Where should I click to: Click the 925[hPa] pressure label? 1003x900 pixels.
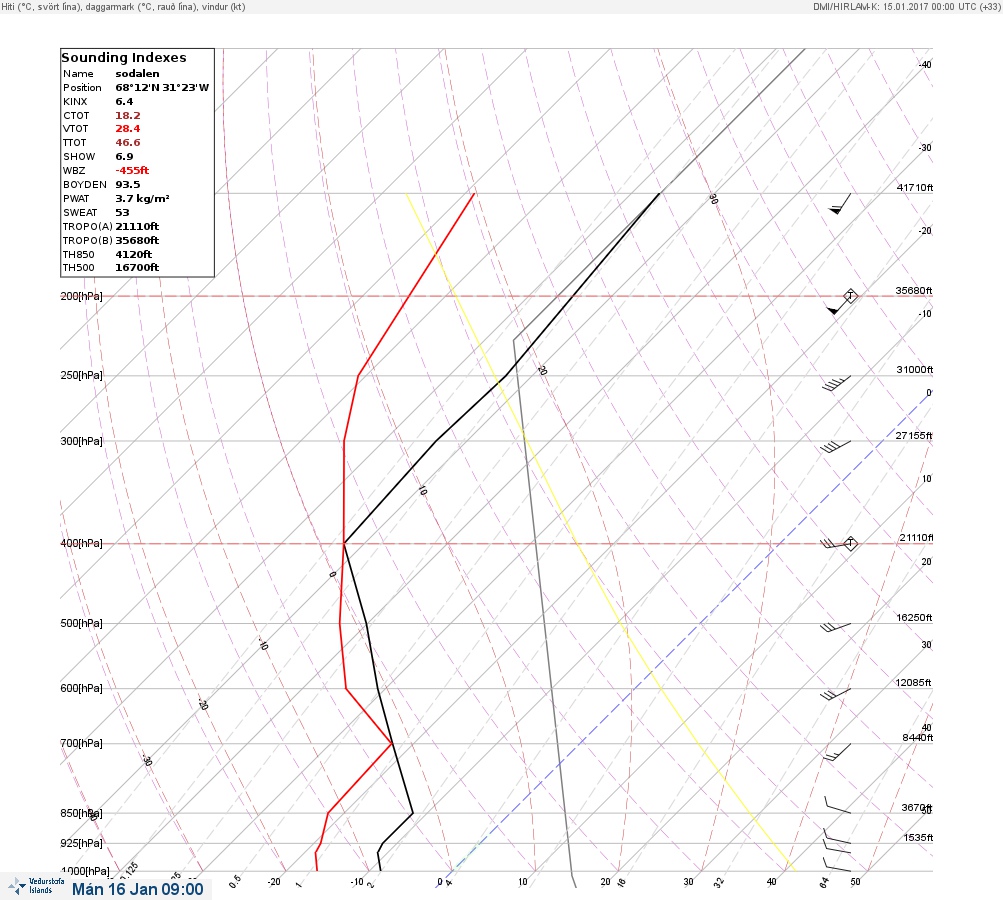pyautogui.click(x=81, y=843)
